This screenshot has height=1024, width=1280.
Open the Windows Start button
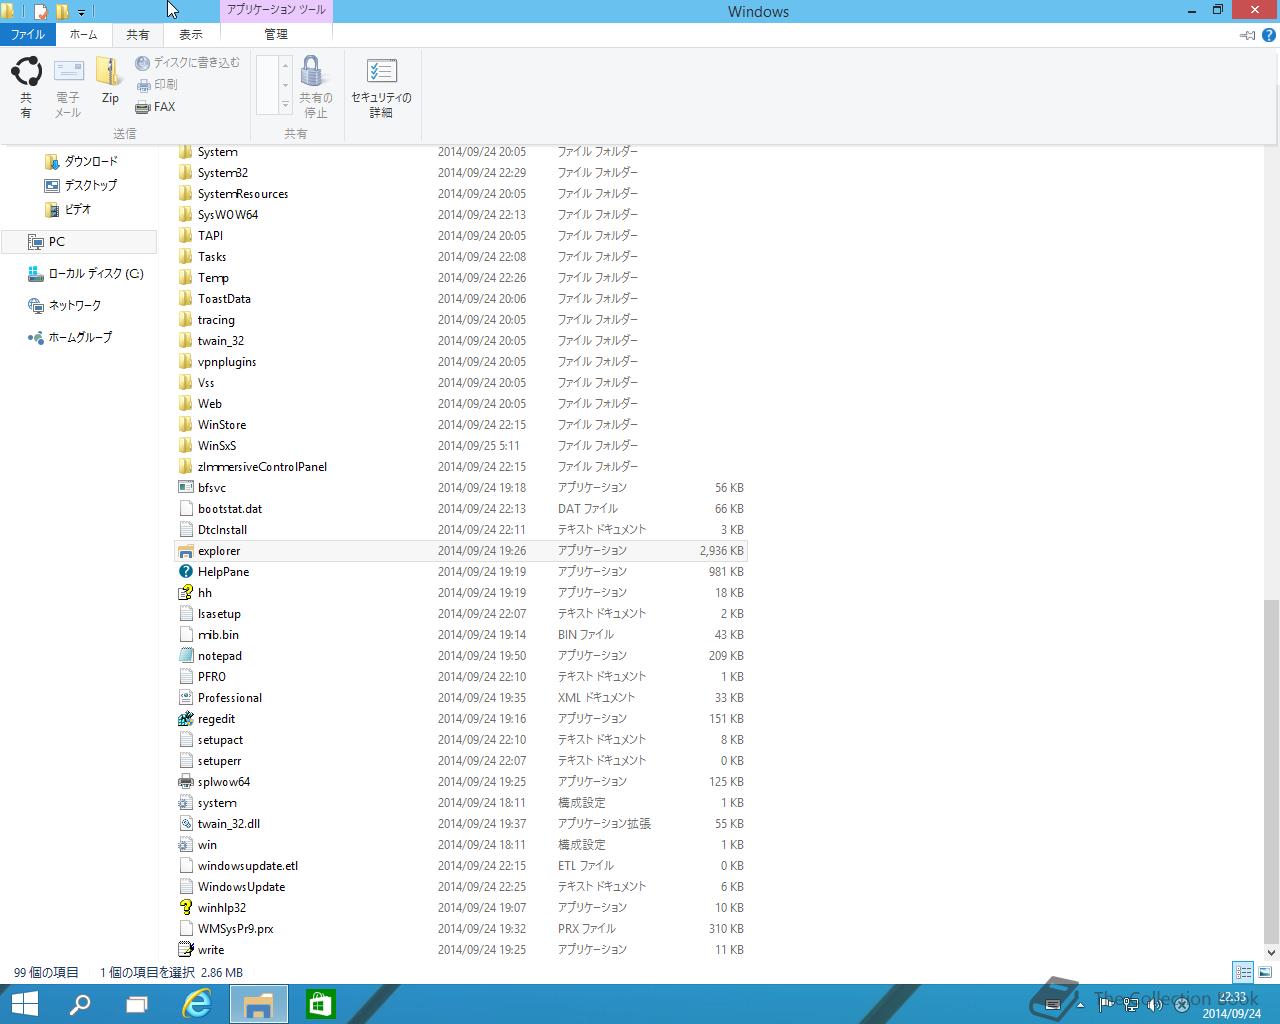(25, 1004)
